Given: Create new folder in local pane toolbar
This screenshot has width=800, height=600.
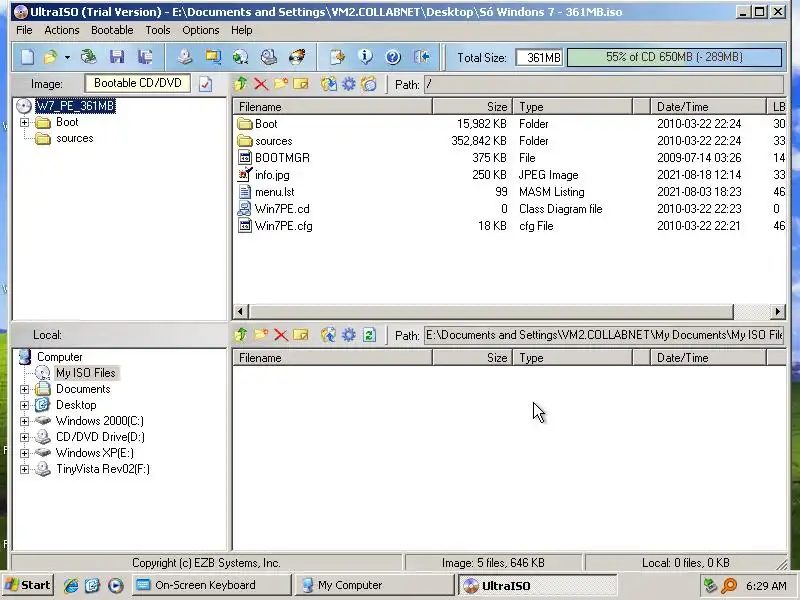Looking at the screenshot, I should (x=261, y=335).
